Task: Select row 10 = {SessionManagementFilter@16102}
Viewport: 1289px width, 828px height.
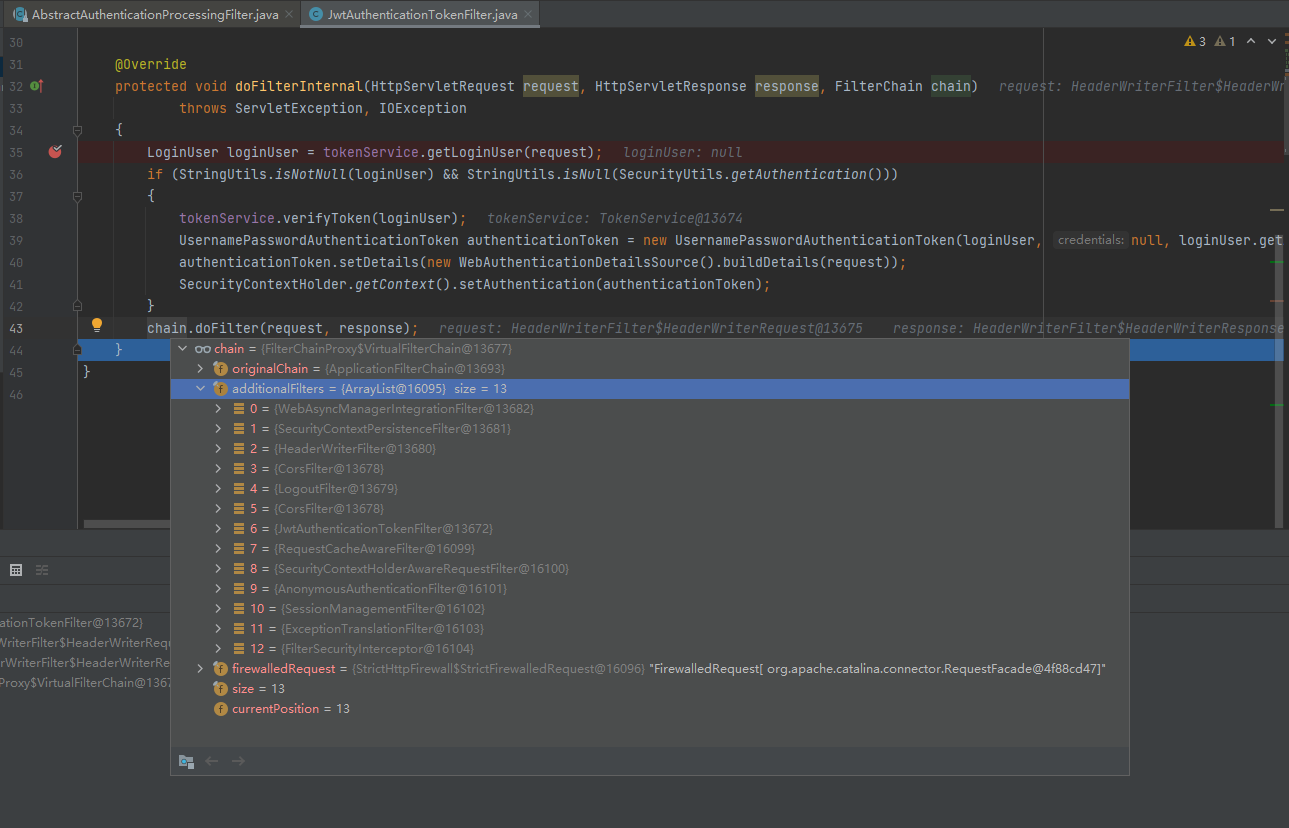Action: point(650,609)
